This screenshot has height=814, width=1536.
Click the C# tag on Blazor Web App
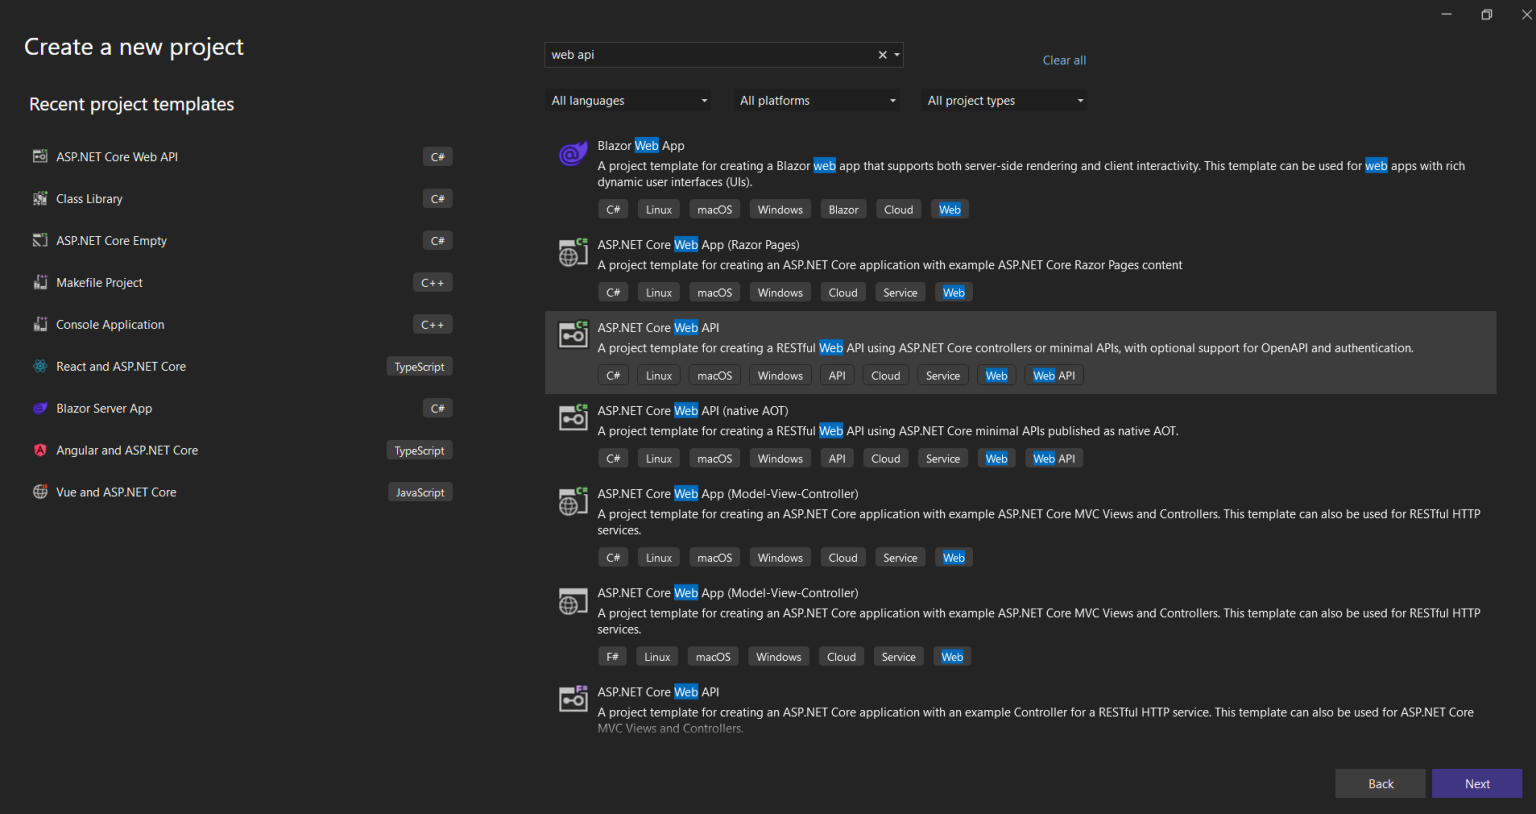coord(613,208)
